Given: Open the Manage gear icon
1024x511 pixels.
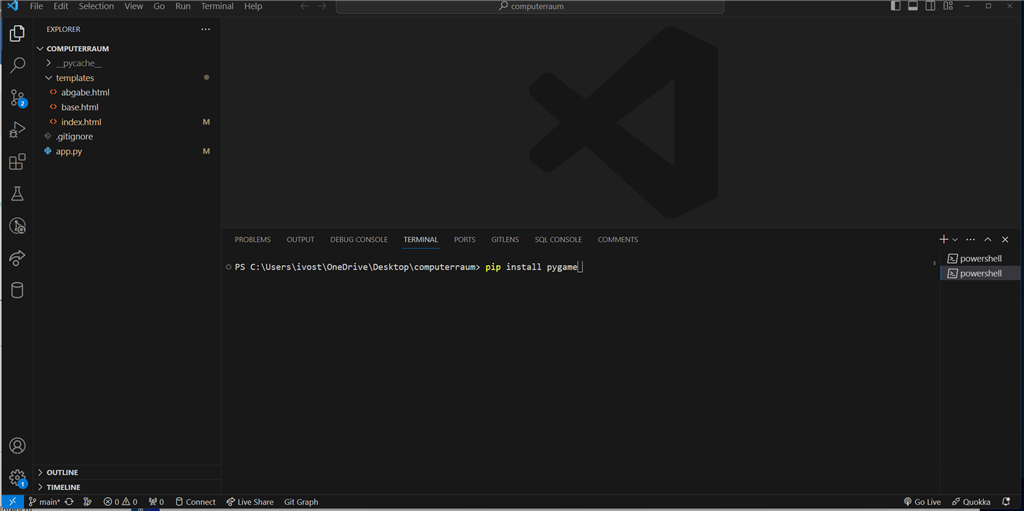Looking at the screenshot, I should coord(17,478).
